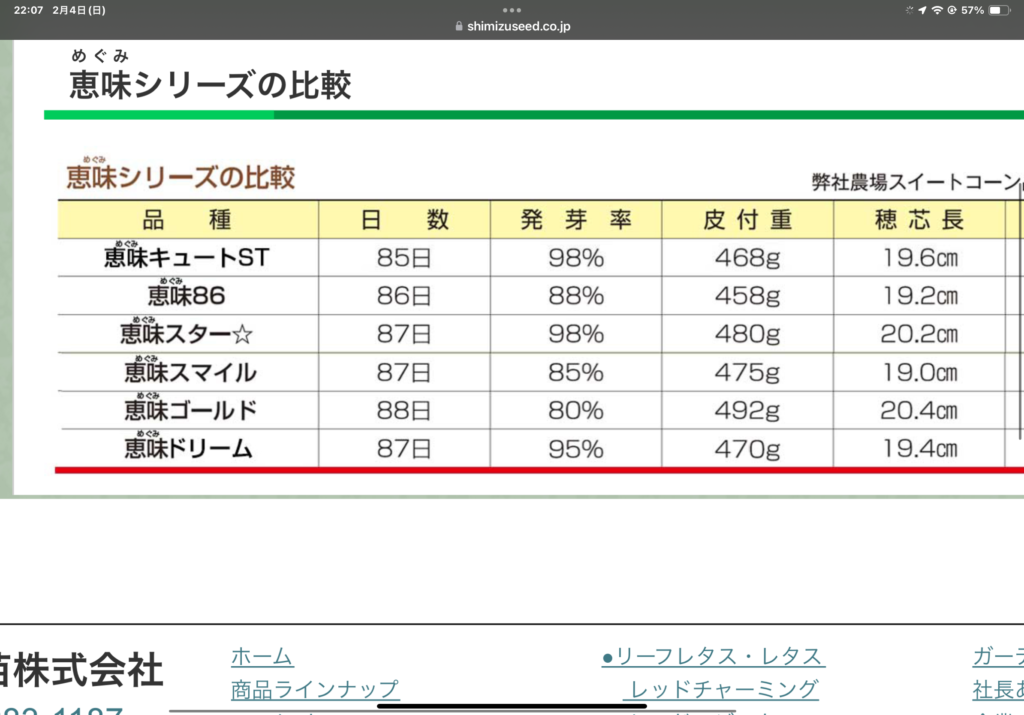Tap the 恵味ゴールド row name

(x=190, y=410)
